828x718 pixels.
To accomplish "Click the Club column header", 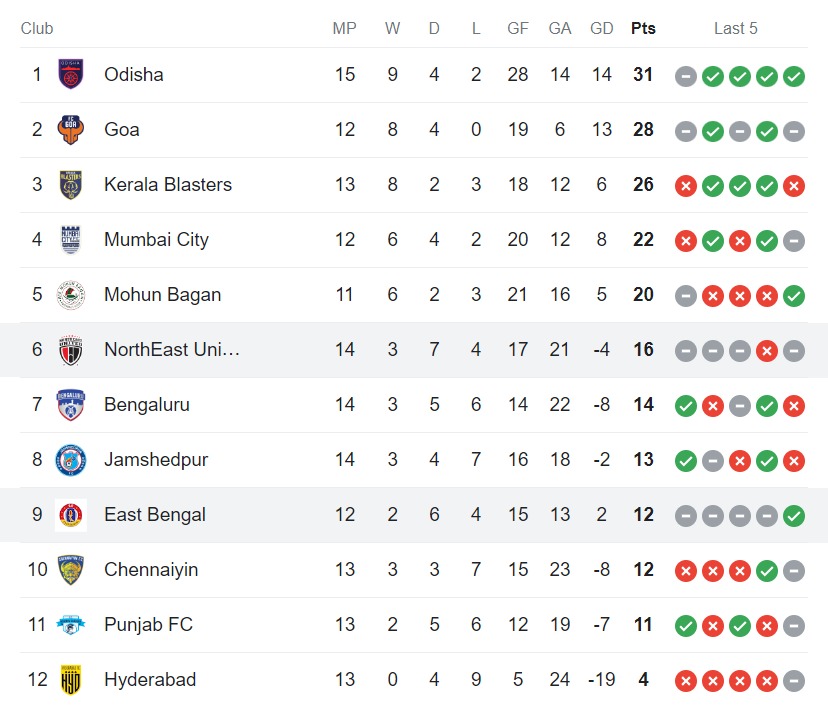I will click(37, 28).
